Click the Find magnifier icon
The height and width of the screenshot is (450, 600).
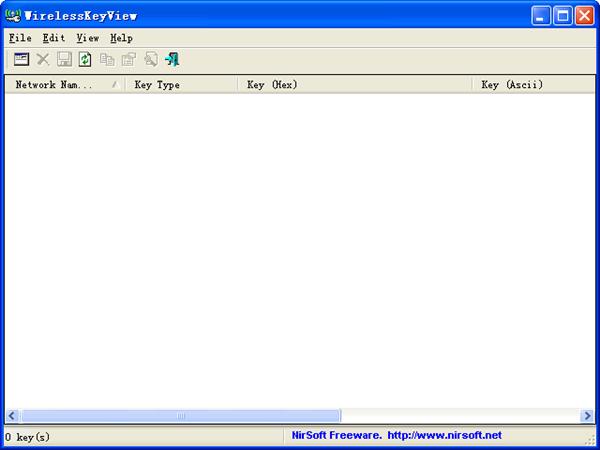(x=151, y=59)
